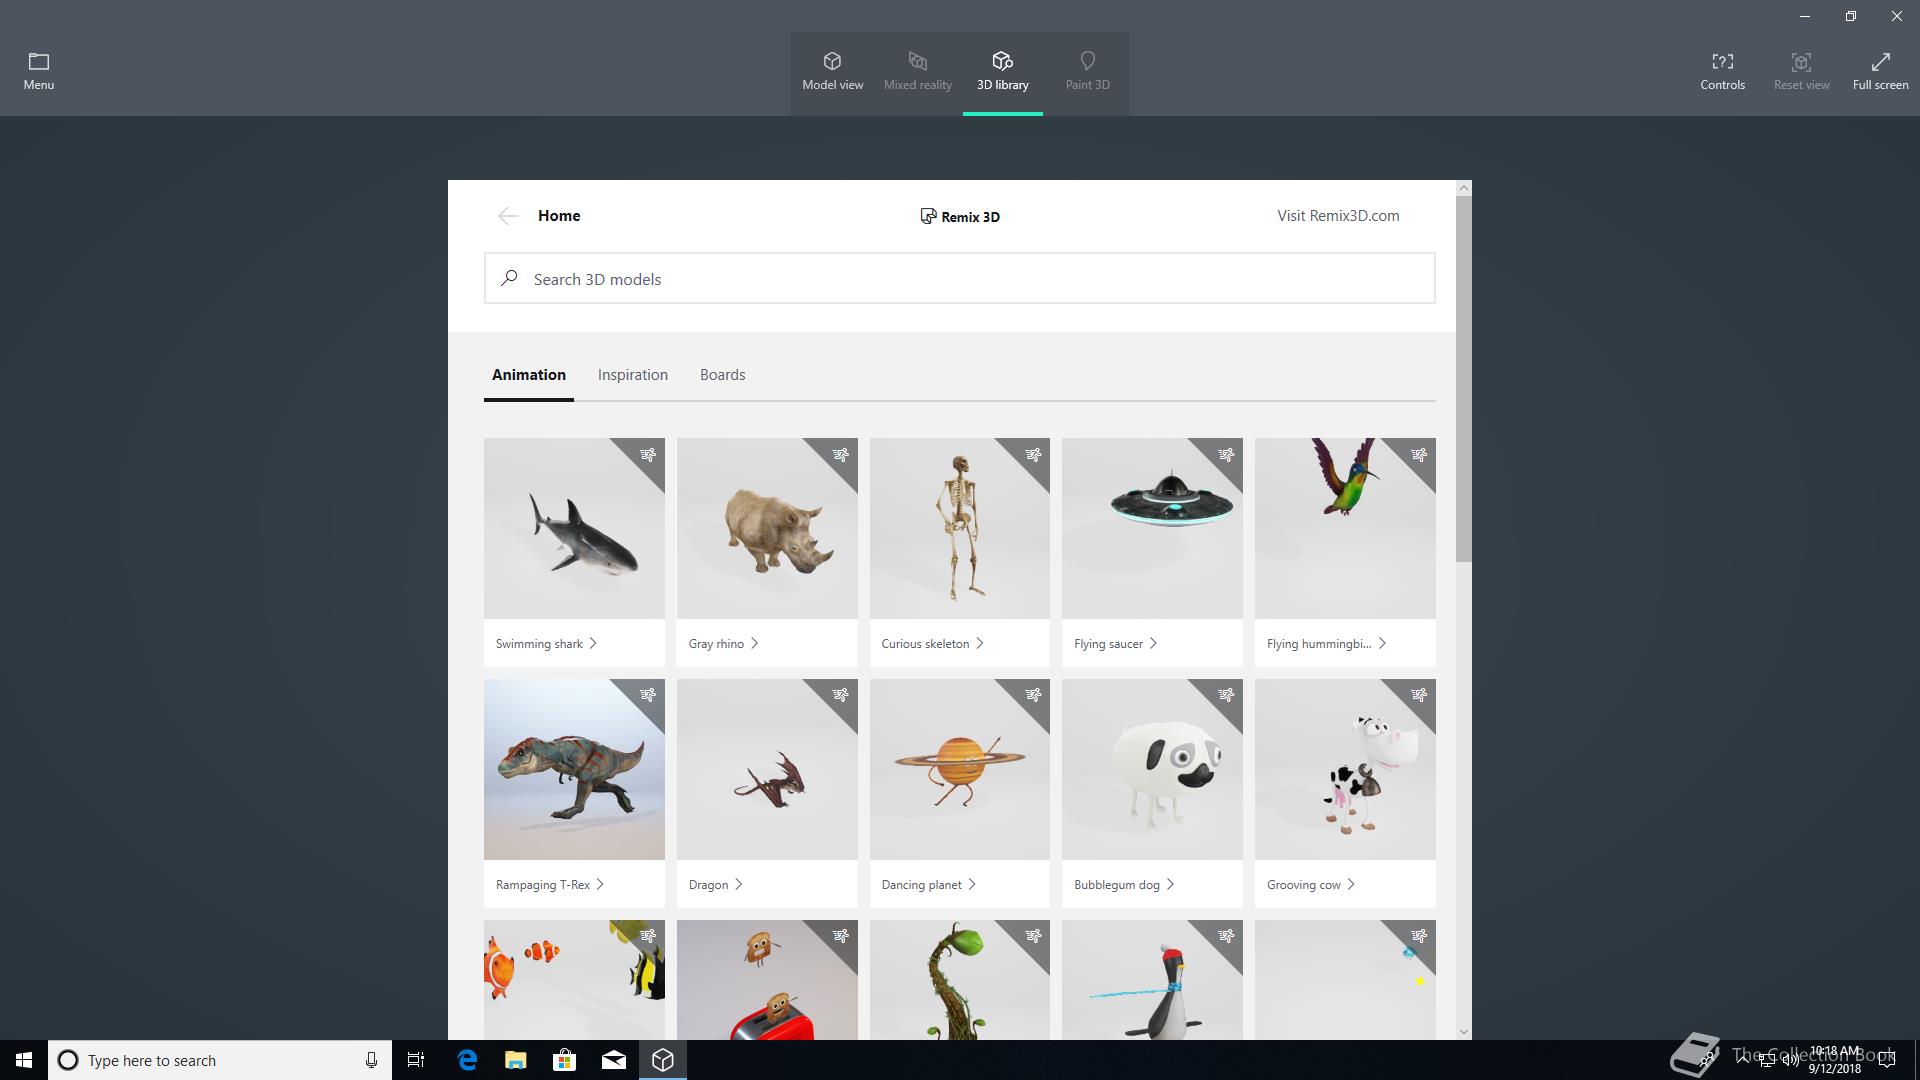Image resolution: width=1920 pixels, height=1080 pixels.
Task: Open File Explorer from taskbar
Action: (515, 1060)
